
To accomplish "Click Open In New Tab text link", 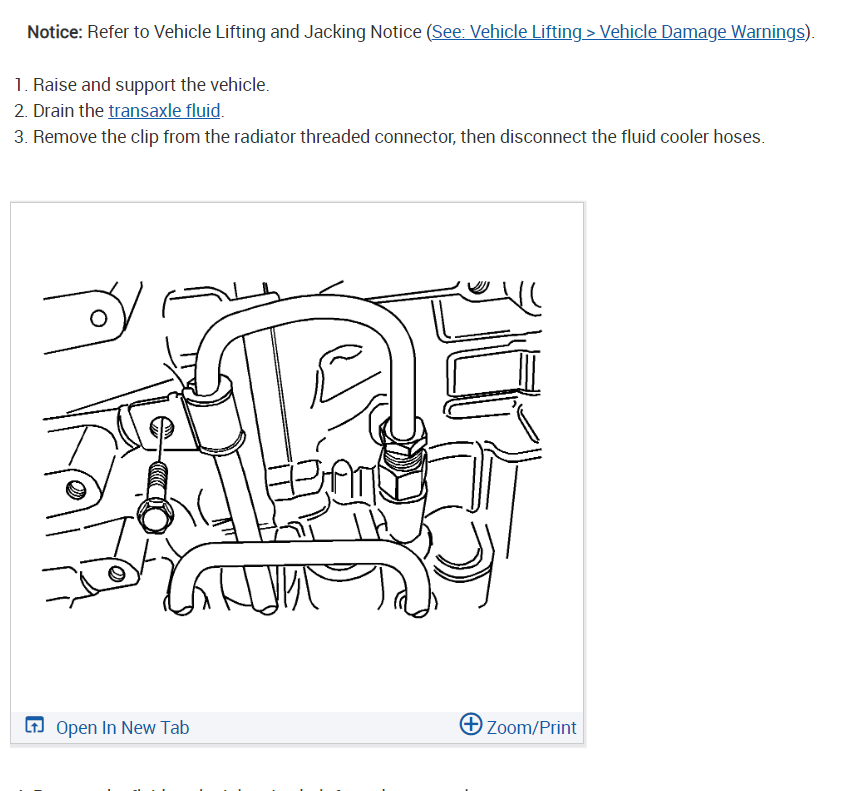I will (x=122, y=727).
